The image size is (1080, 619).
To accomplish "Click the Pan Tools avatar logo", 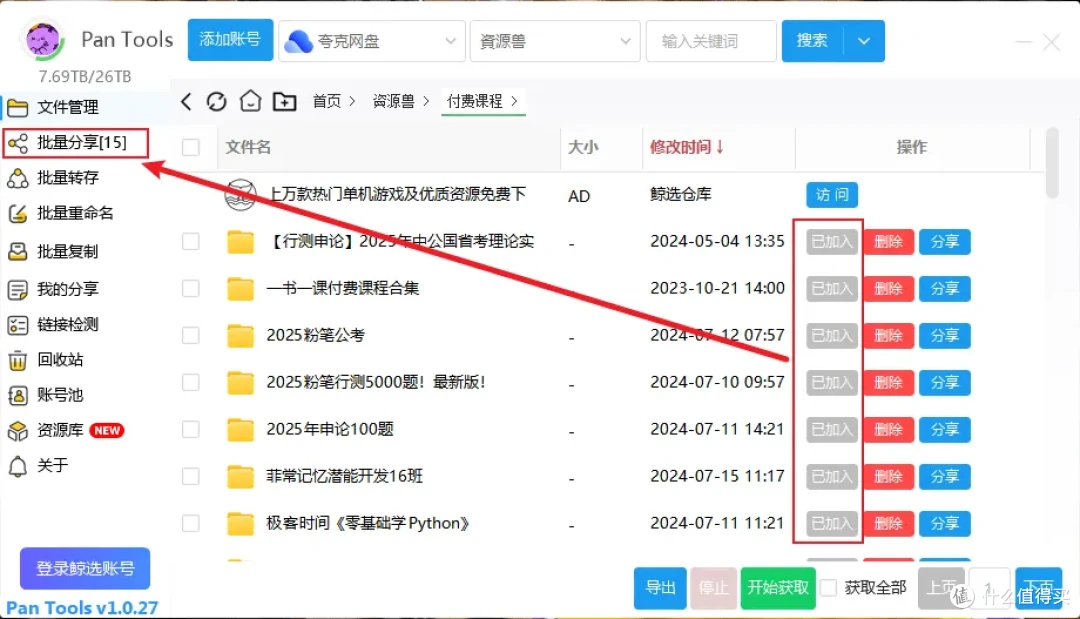I will pyautogui.click(x=44, y=40).
